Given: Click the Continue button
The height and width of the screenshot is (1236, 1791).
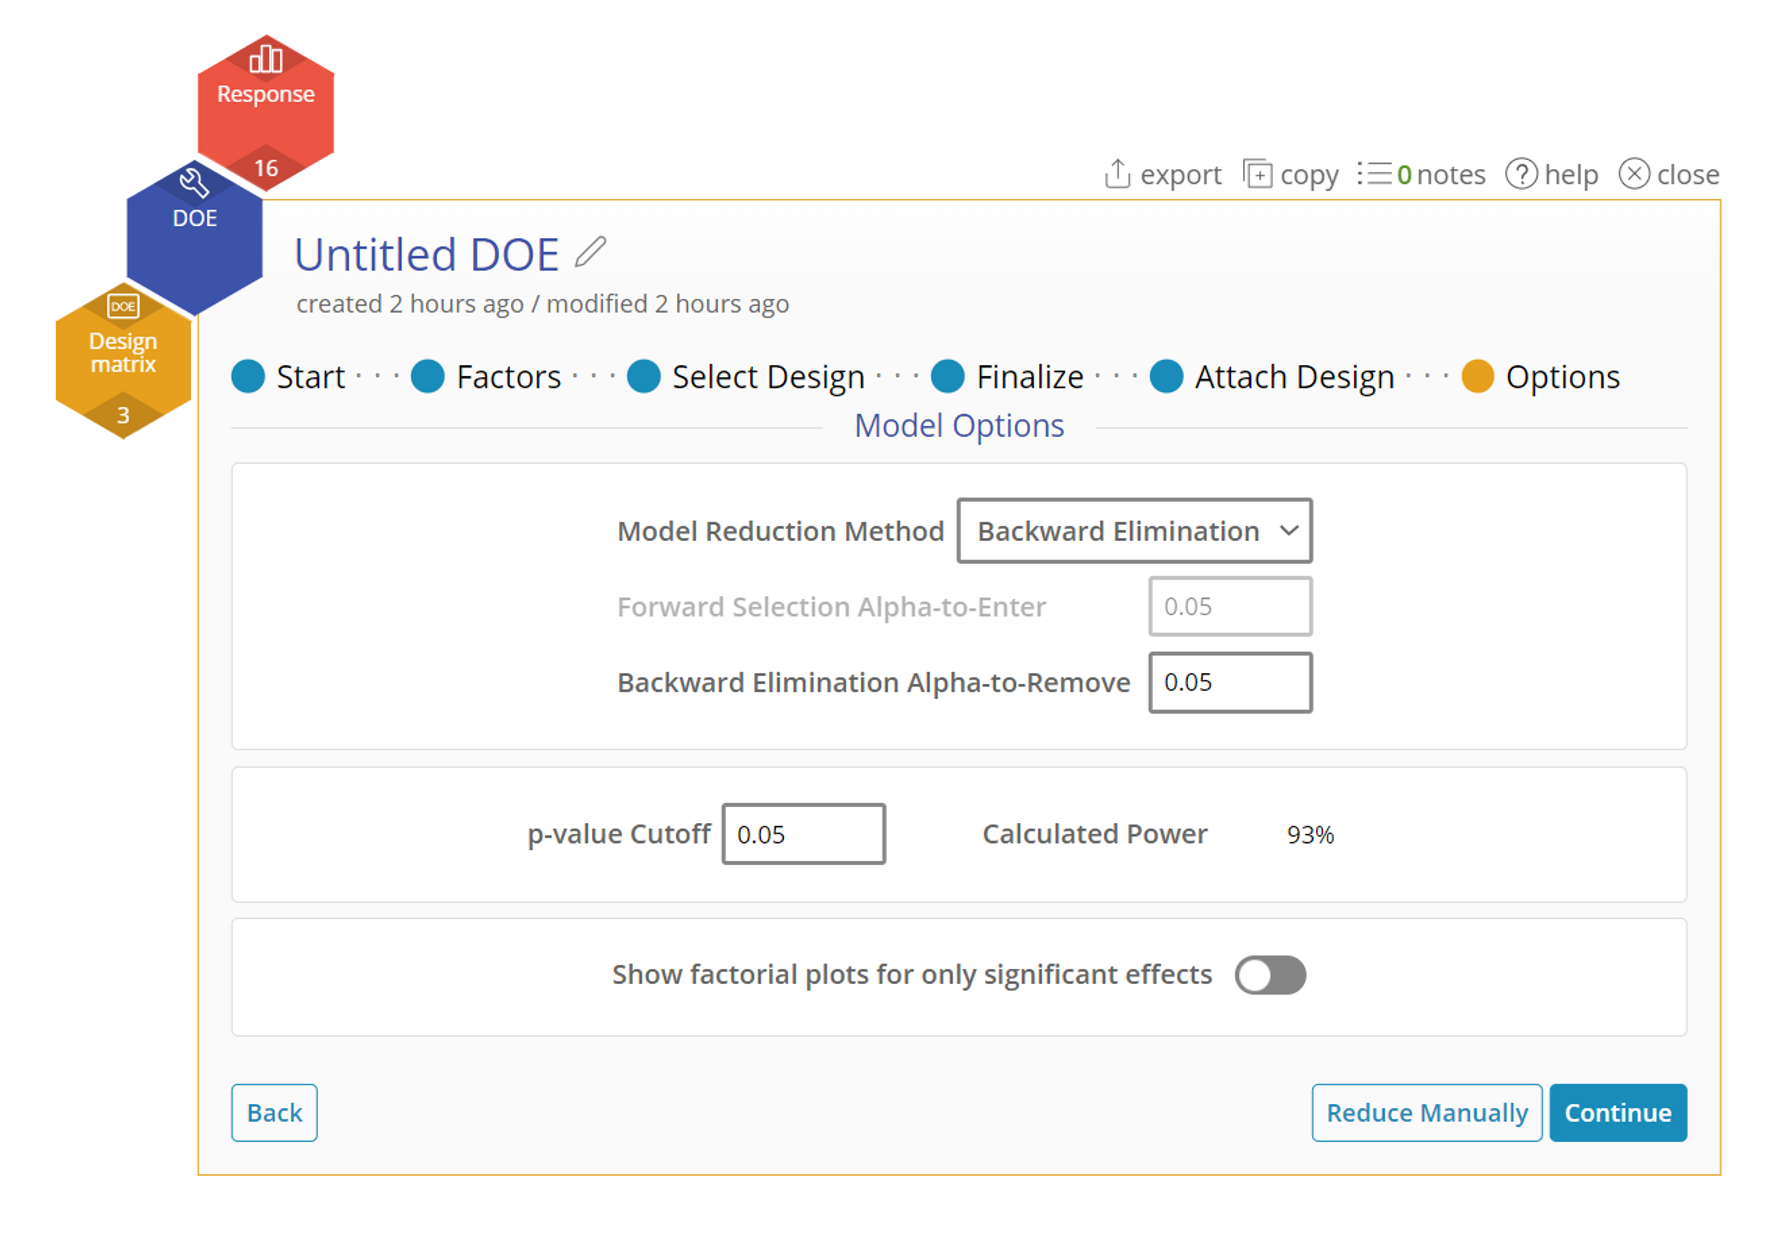Looking at the screenshot, I should 1618,1113.
